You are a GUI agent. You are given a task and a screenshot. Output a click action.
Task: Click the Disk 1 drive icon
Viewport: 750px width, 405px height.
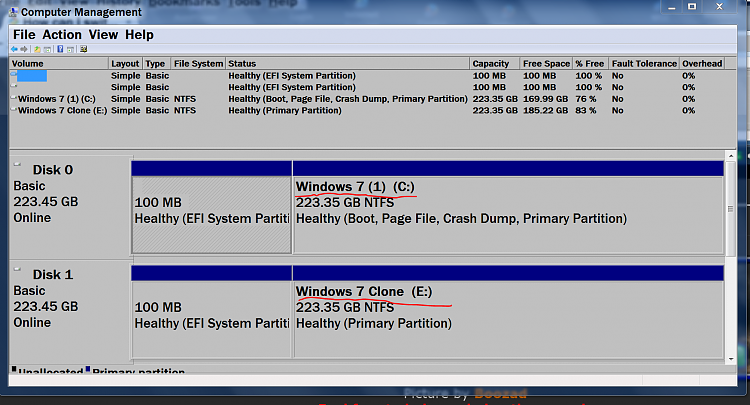coord(18,269)
